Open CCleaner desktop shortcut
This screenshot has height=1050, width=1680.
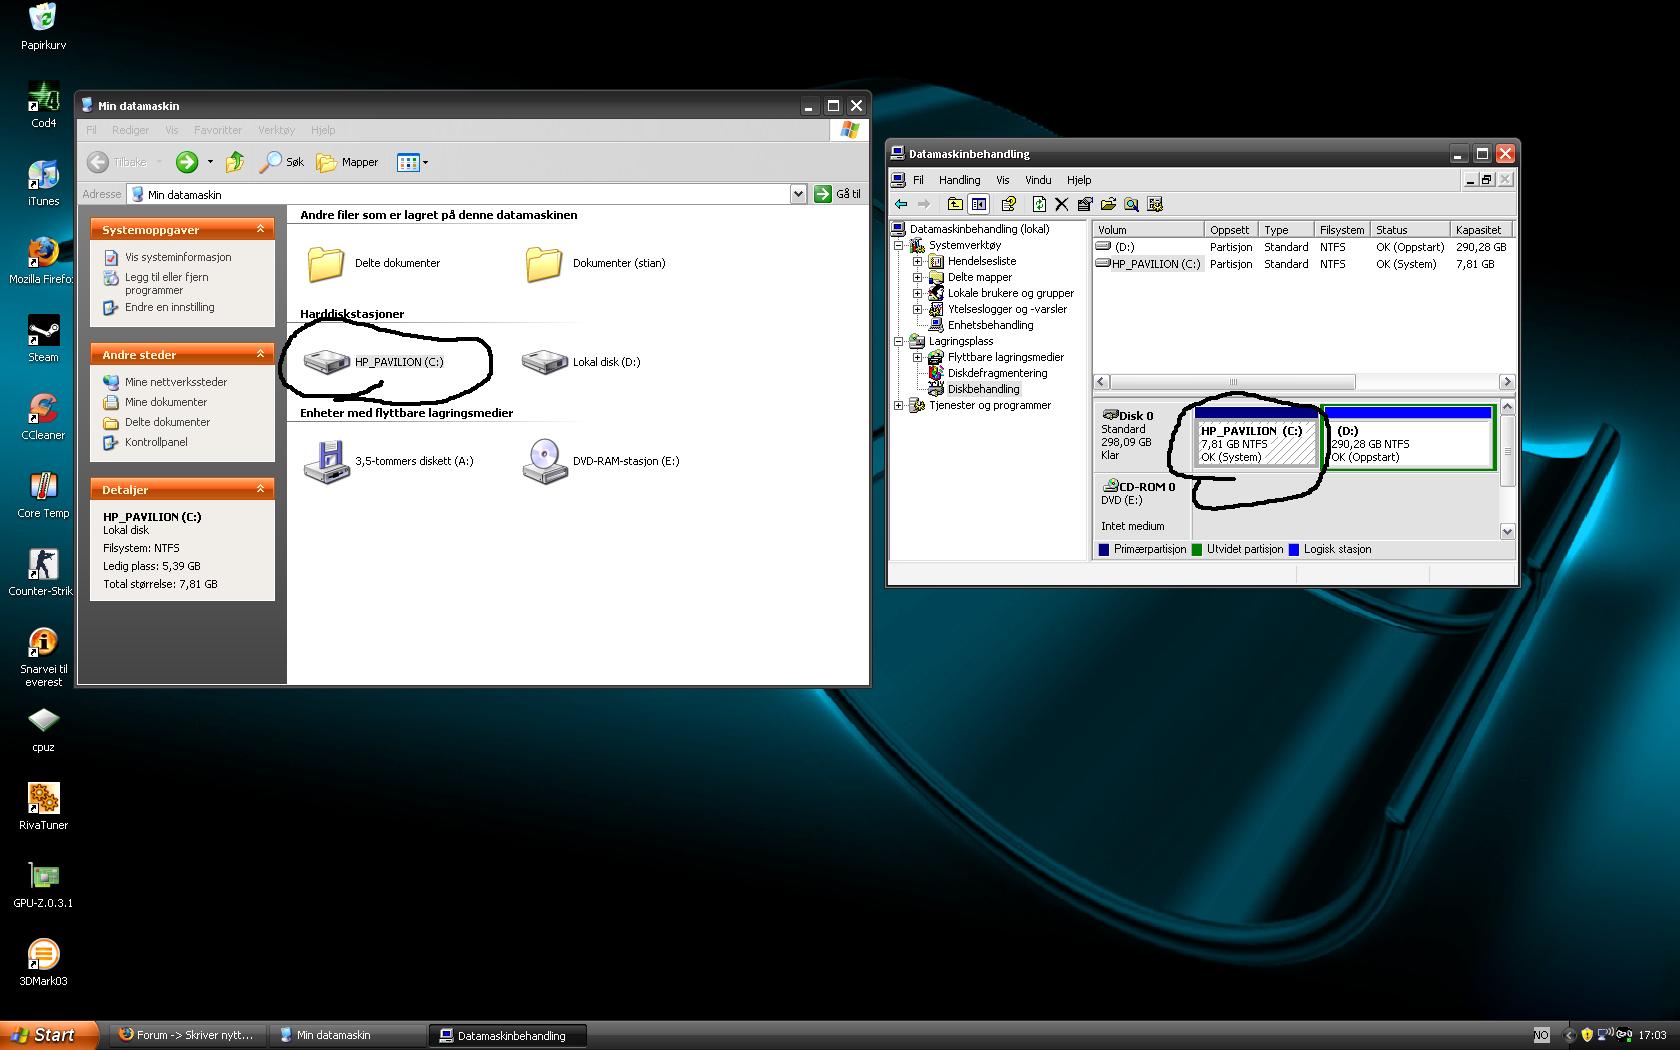pos(43,411)
